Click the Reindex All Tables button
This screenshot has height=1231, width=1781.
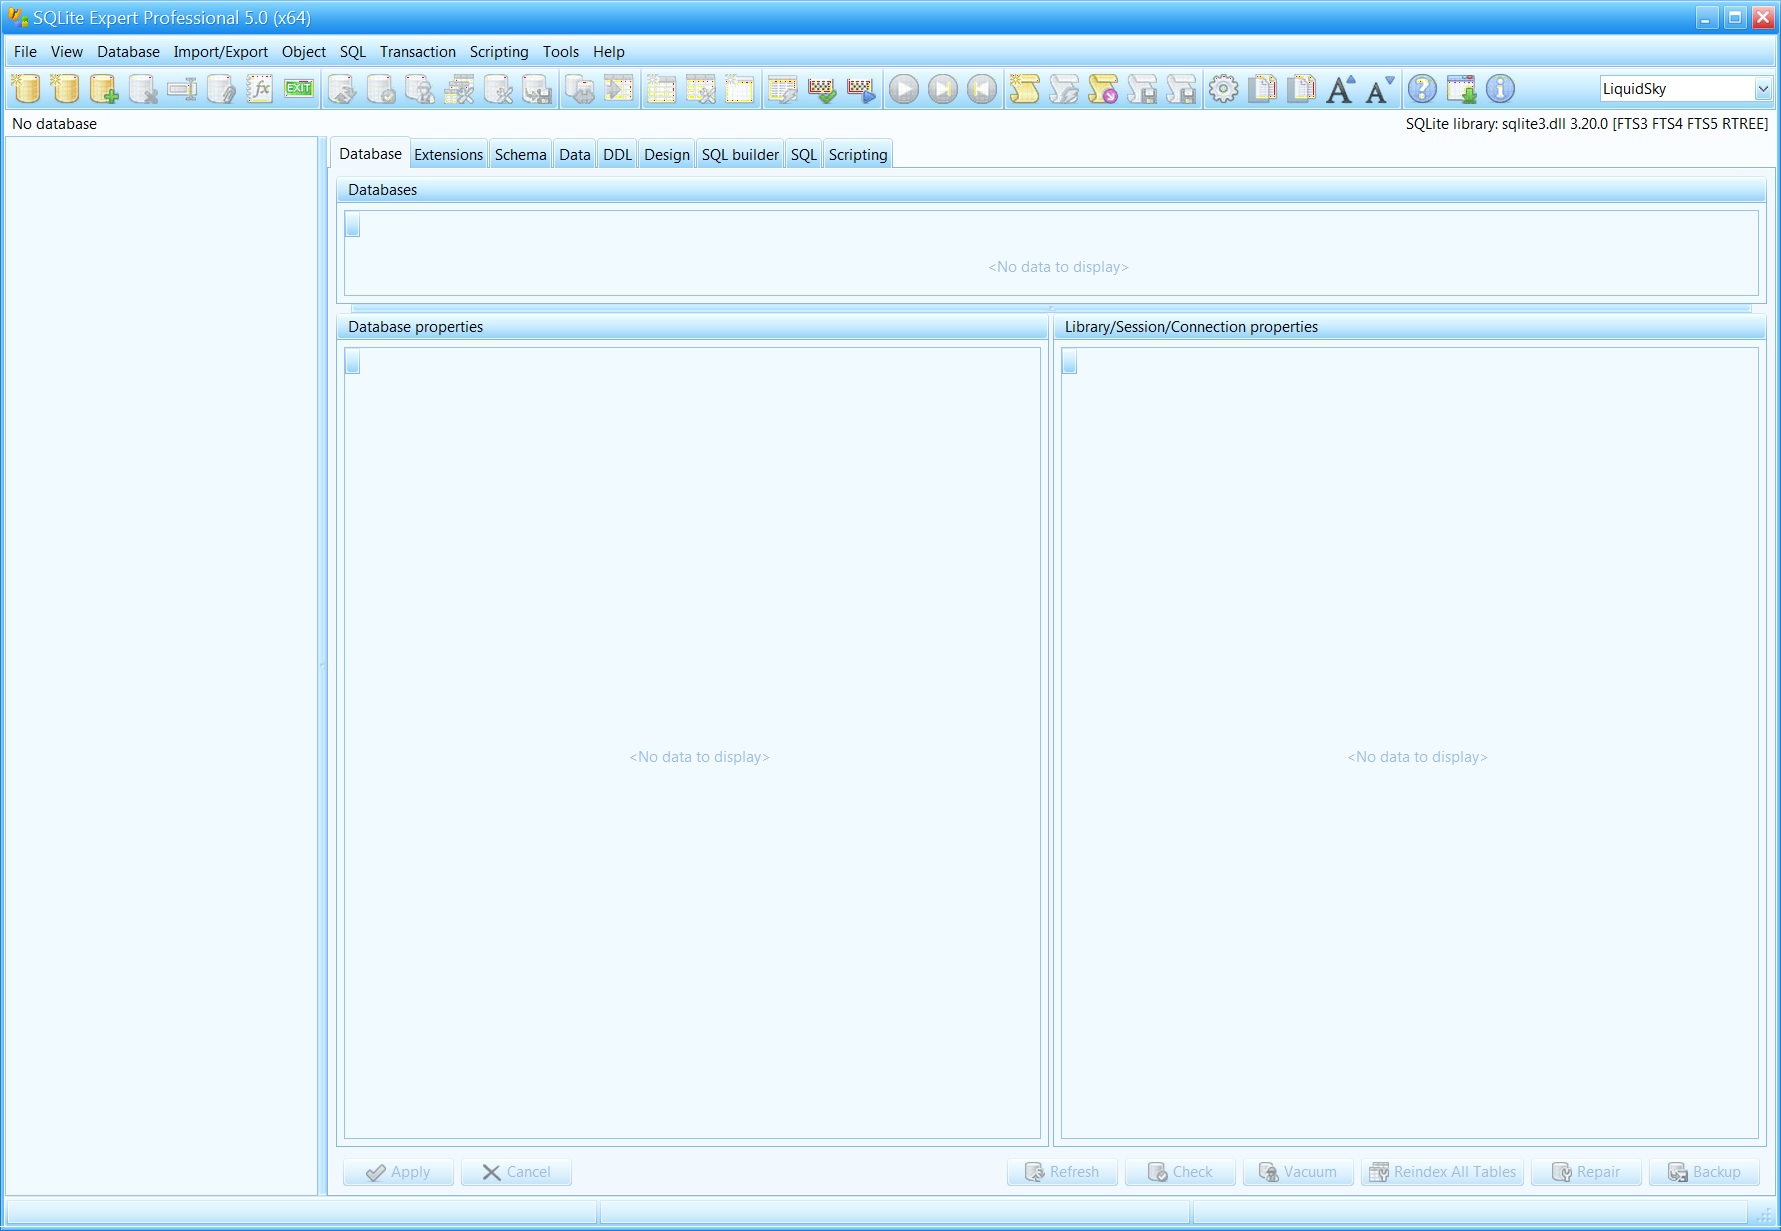click(1442, 1172)
